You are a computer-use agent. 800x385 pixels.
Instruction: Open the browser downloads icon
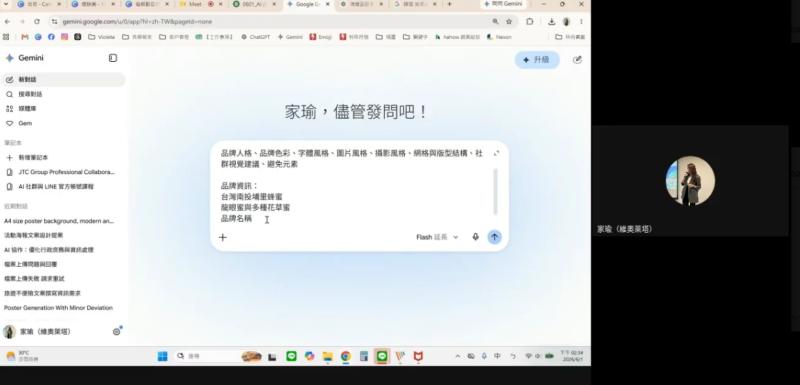552,21
